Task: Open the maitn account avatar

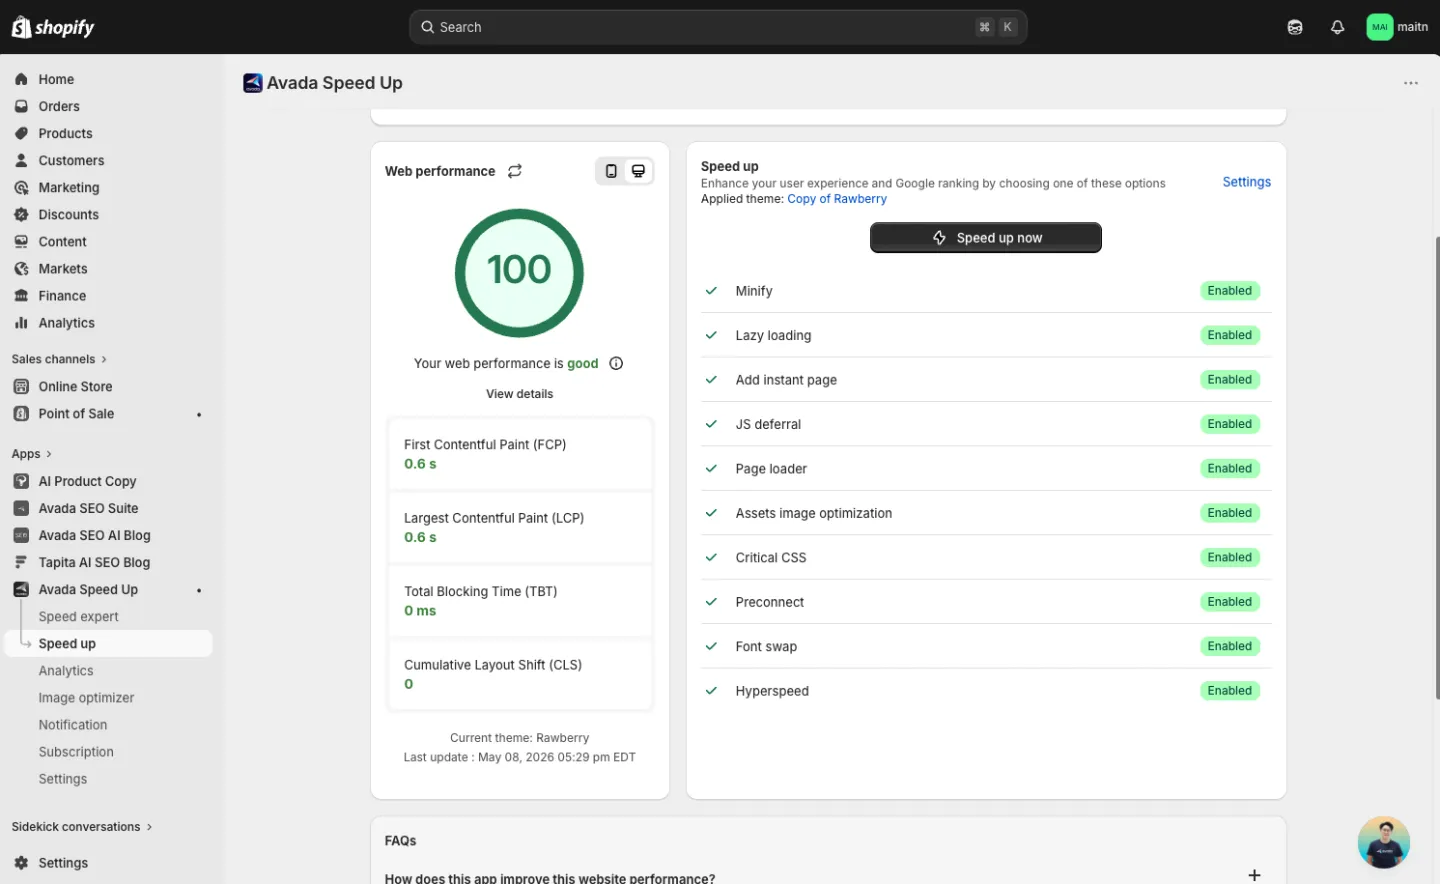Action: tap(1380, 27)
